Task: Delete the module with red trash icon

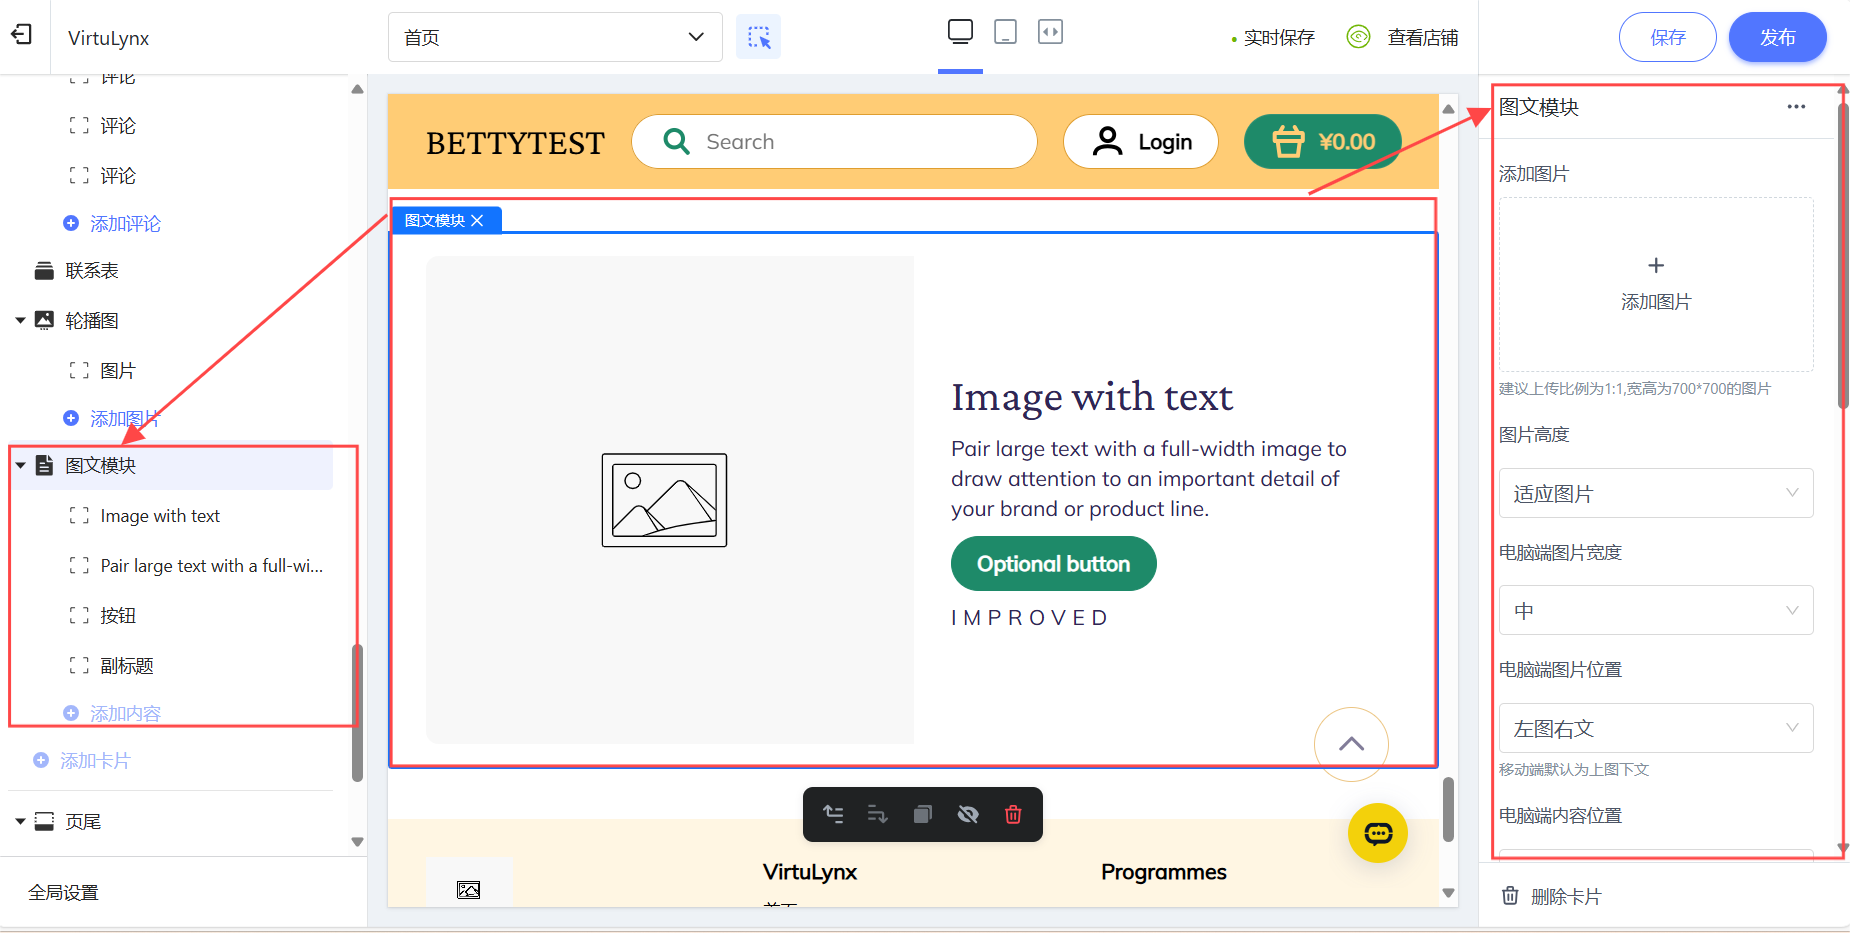Action: [1013, 814]
